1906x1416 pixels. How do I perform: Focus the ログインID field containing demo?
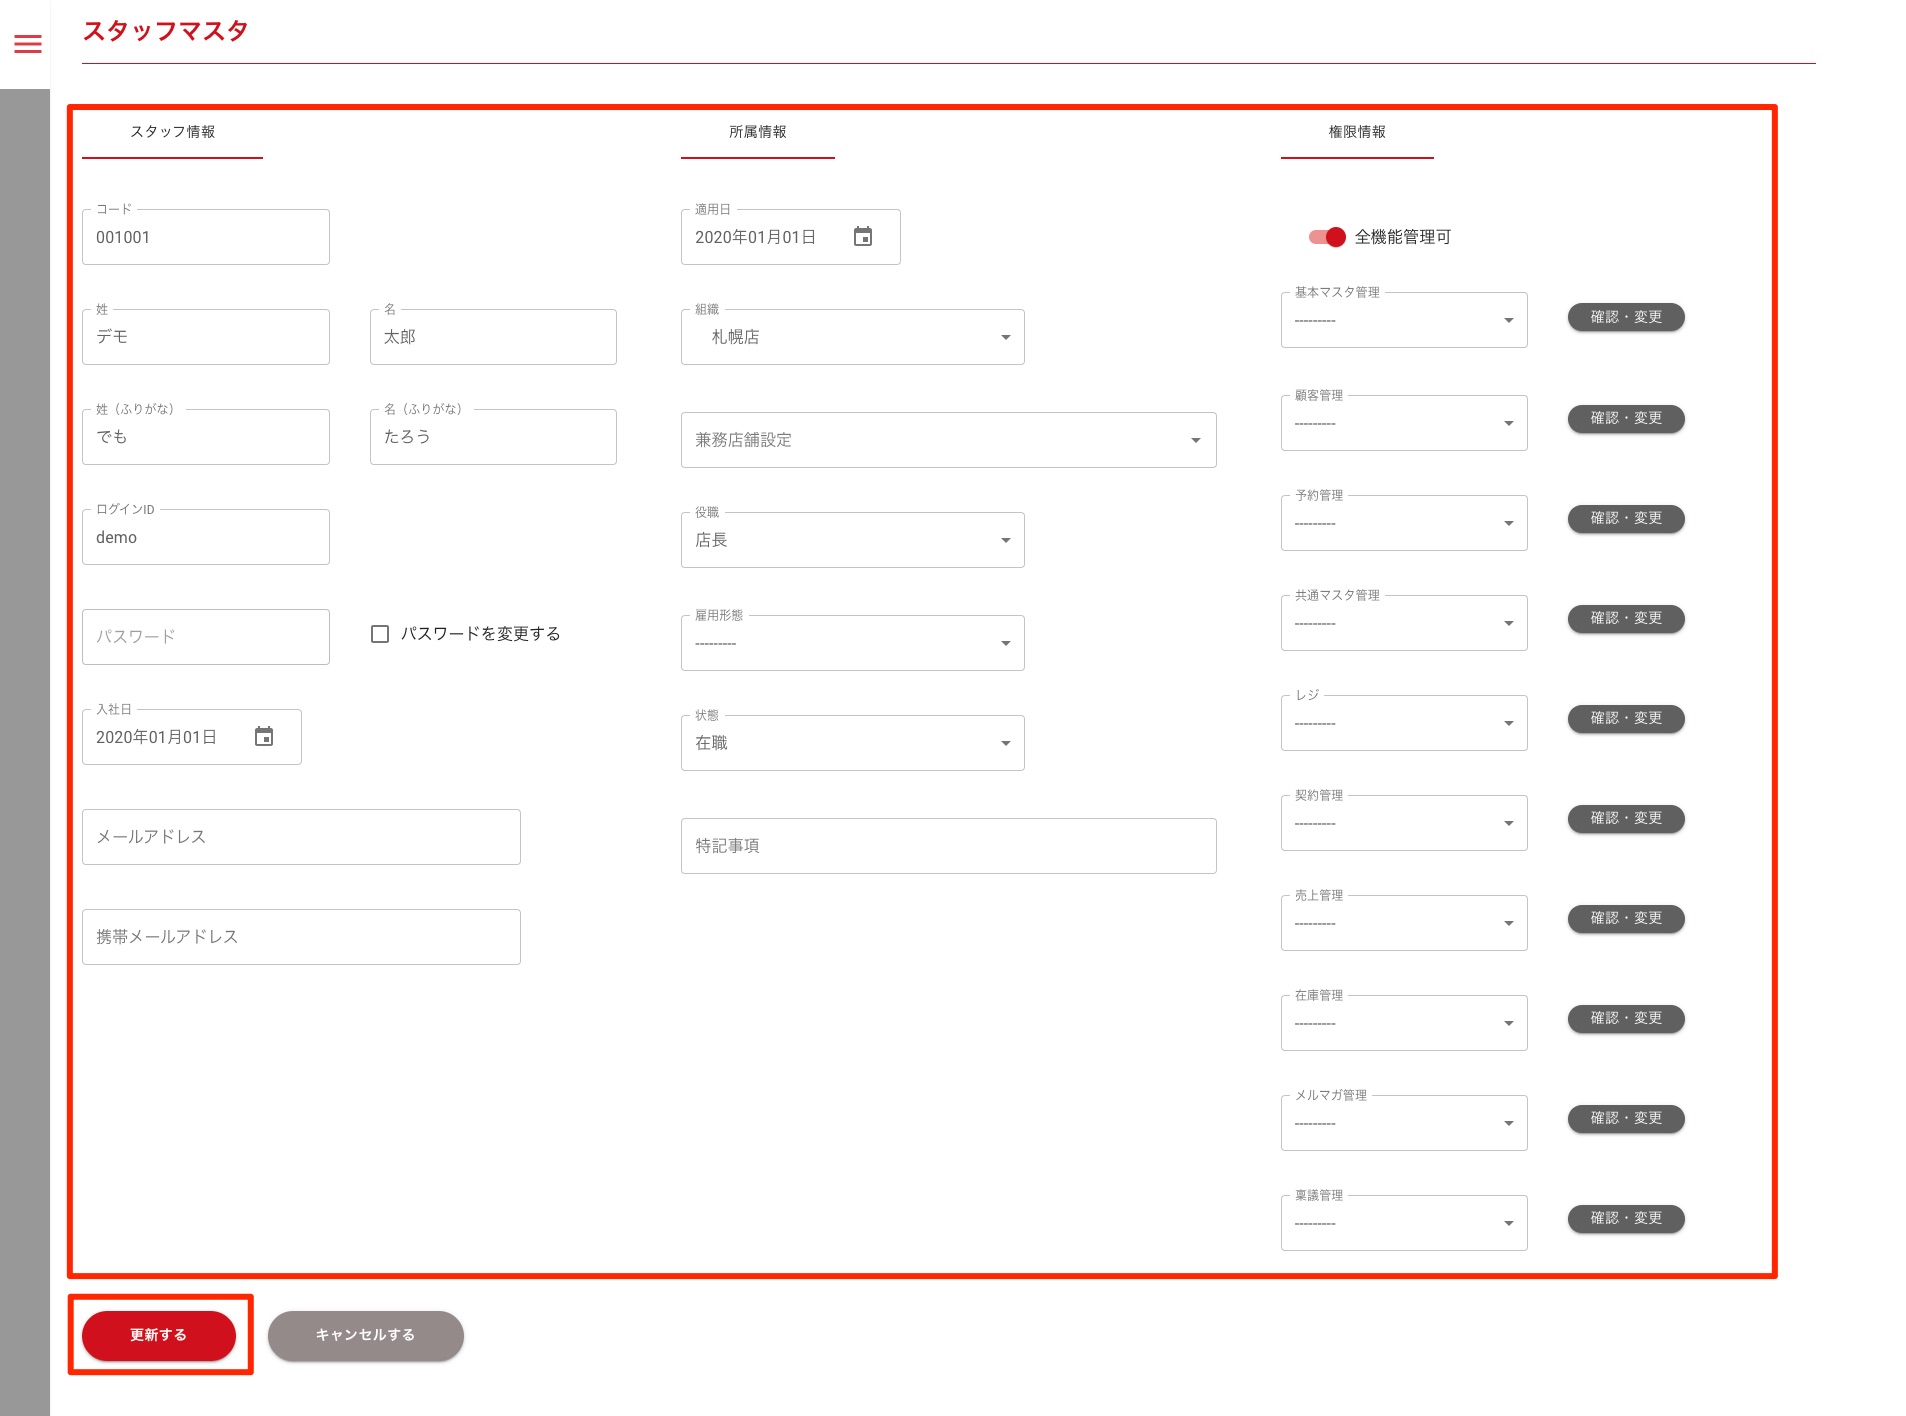(206, 537)
